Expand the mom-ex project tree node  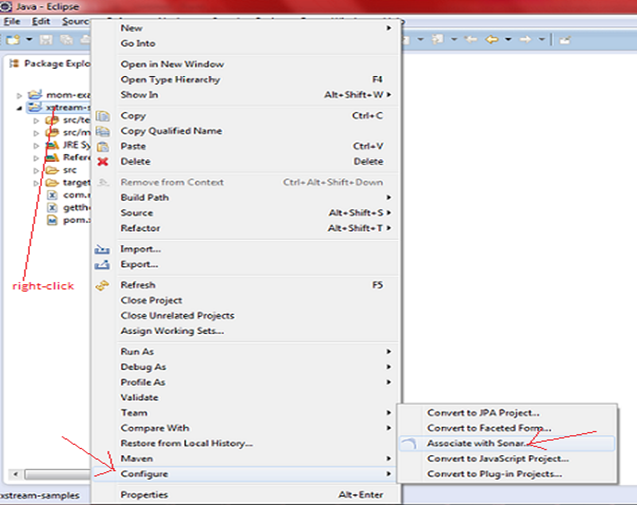point(19,95)
